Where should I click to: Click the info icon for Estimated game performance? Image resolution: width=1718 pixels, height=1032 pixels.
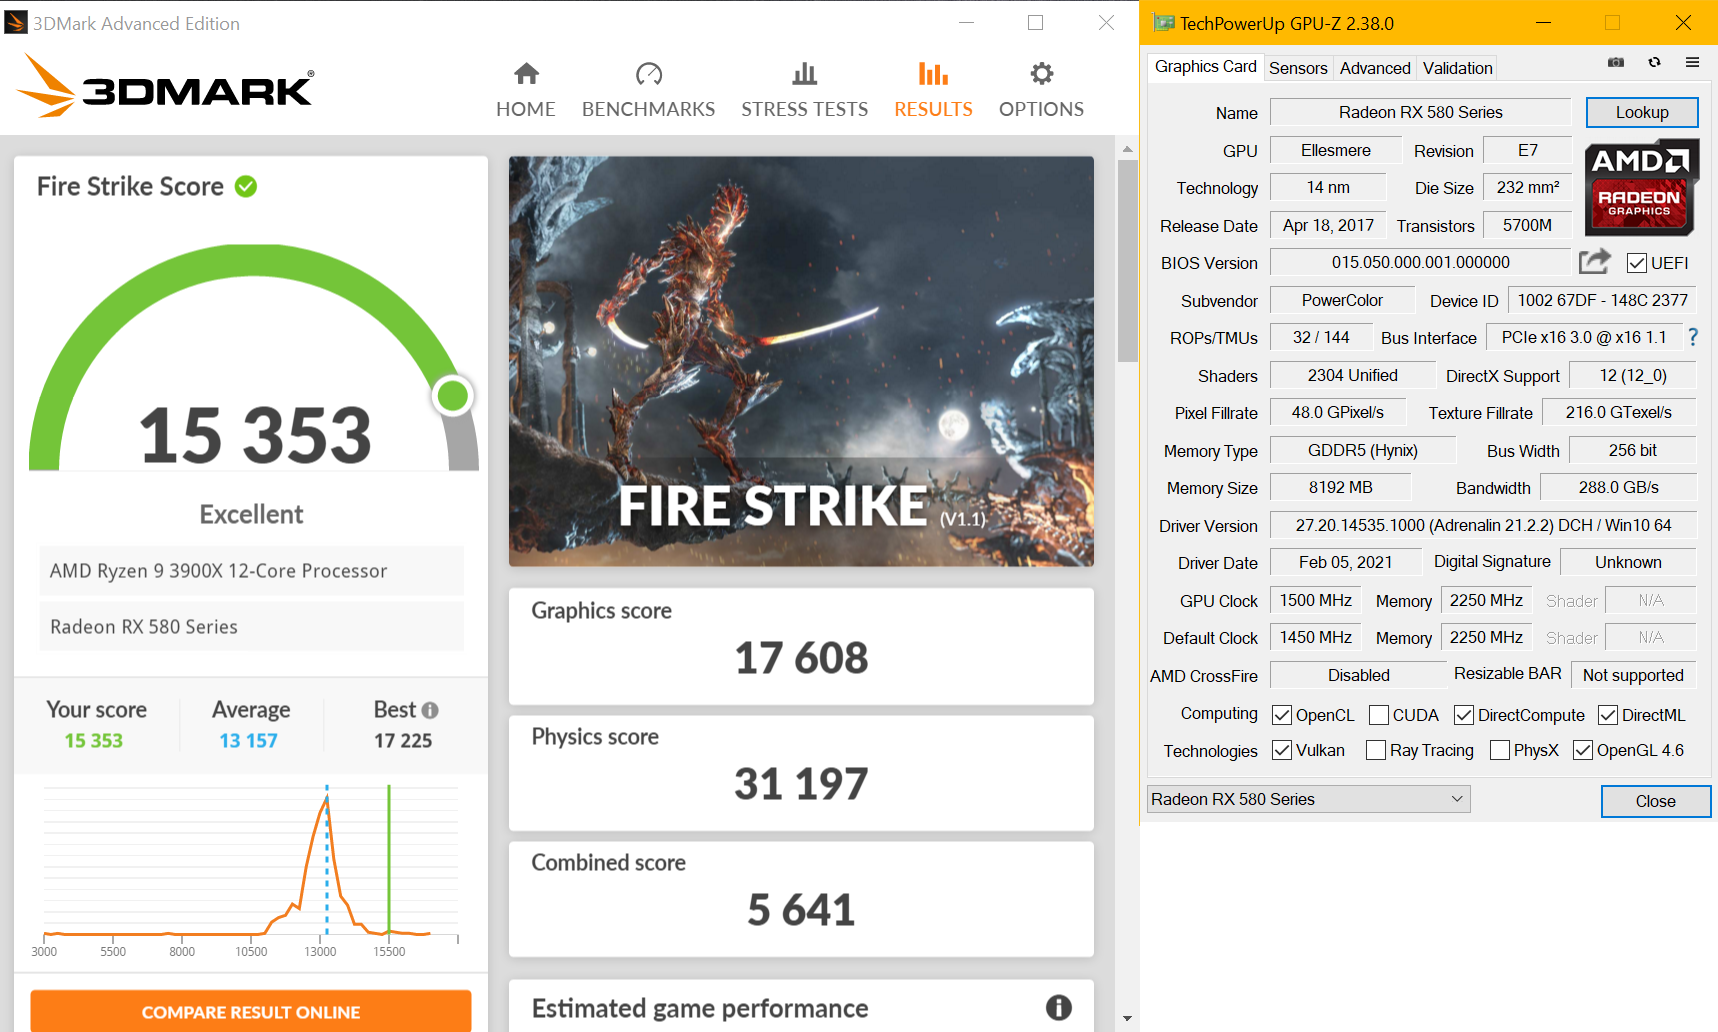(x=1058, y=1008)
